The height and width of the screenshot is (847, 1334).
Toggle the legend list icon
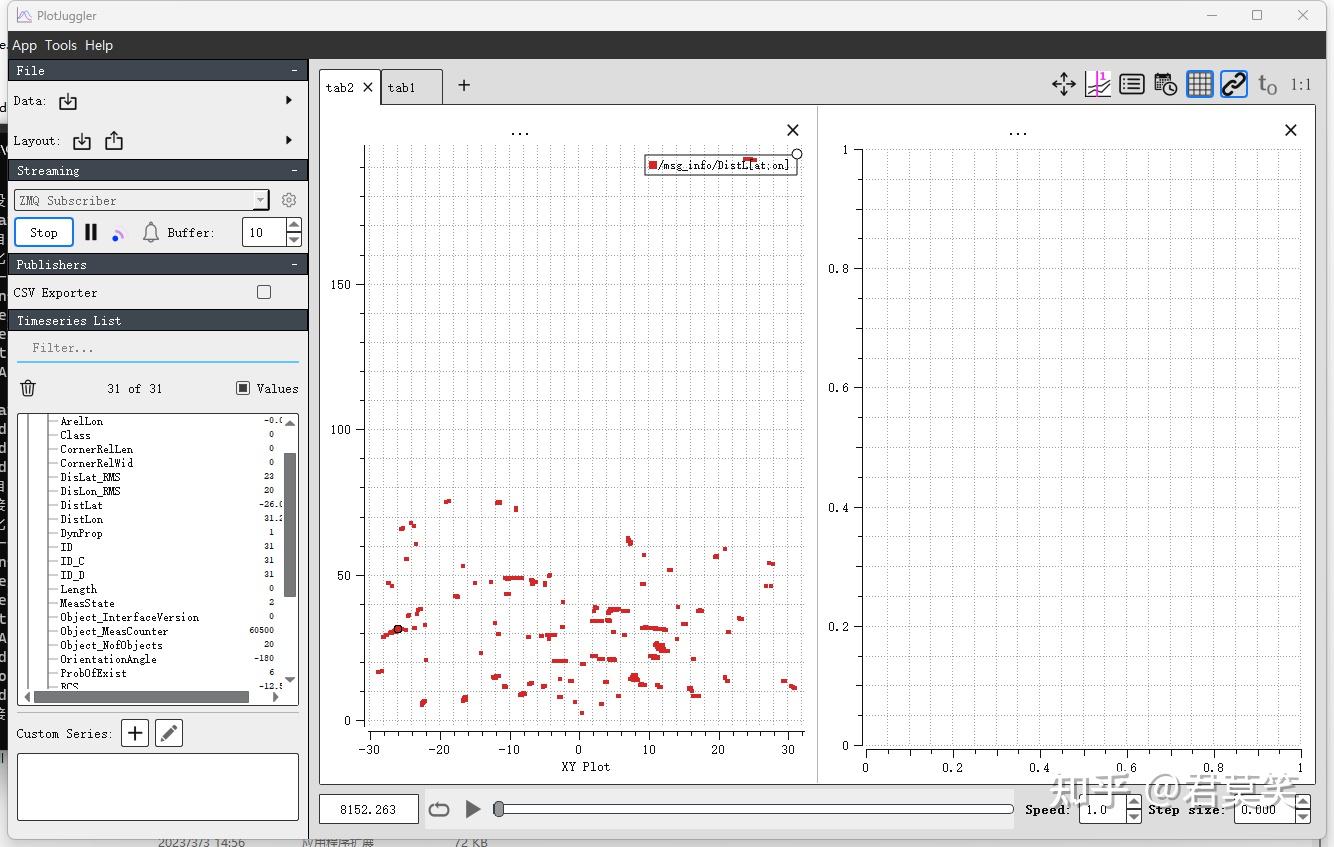(x=1132, y=85)
